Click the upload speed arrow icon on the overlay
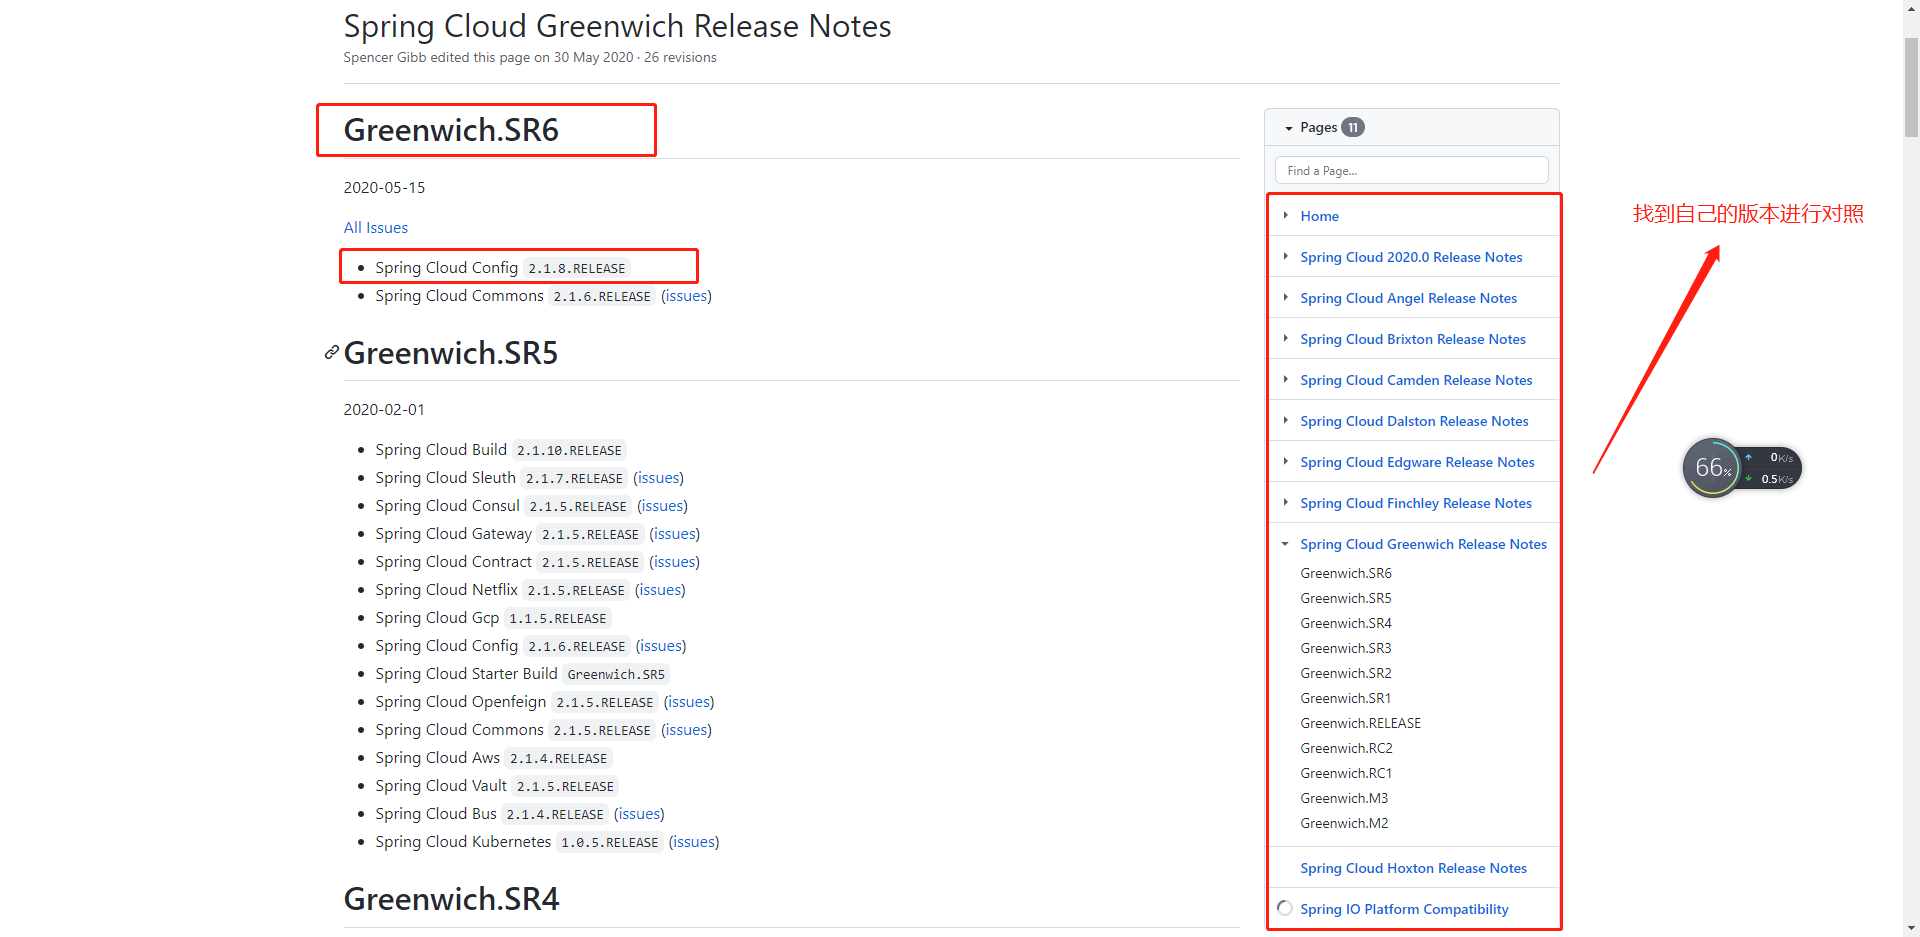The height and width of the screenshot is (937, 1920). click(x=1748, y=457)
